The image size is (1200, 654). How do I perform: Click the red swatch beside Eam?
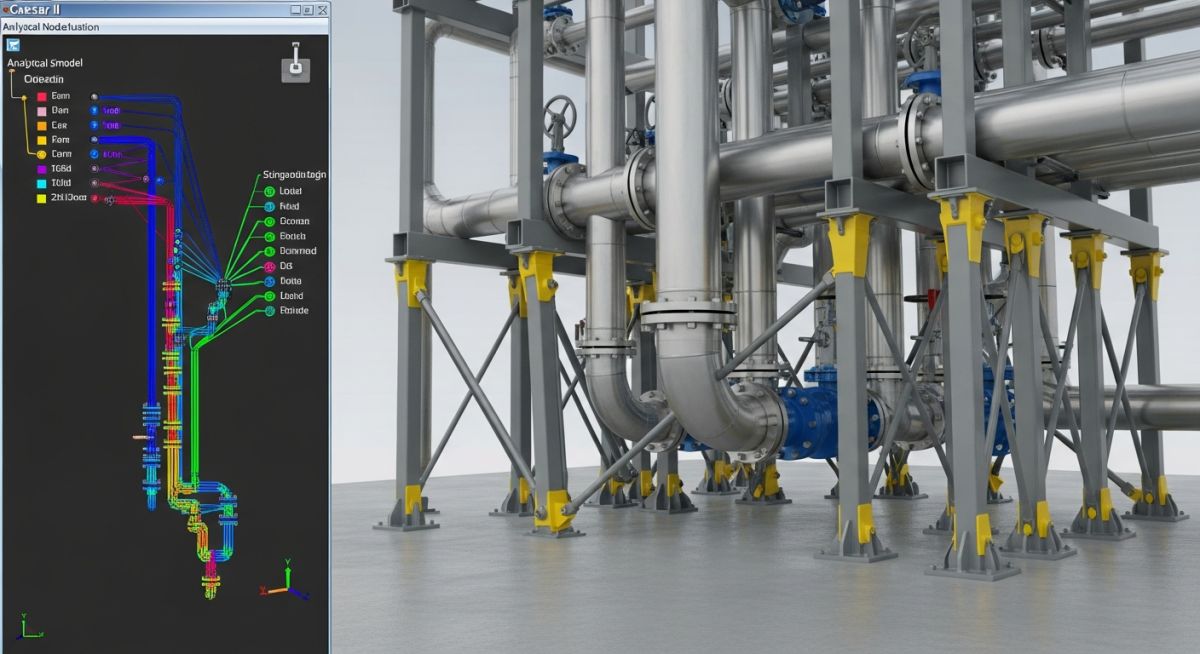(42, 96)
